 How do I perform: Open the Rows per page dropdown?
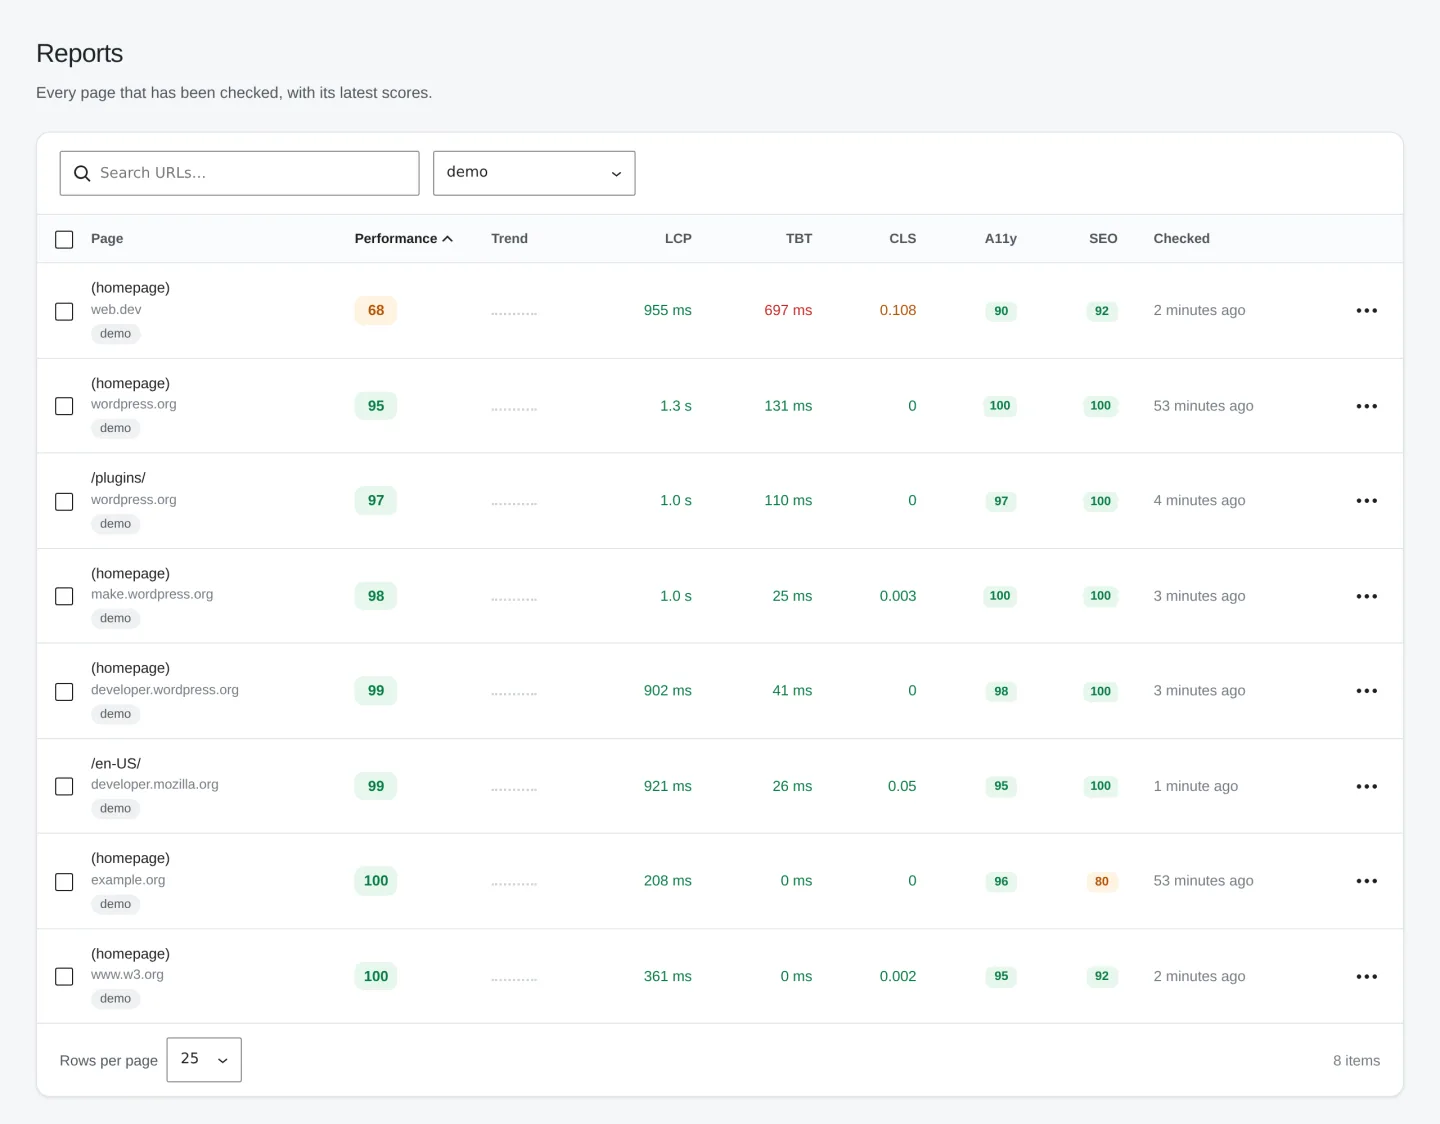coord(204,1060)
